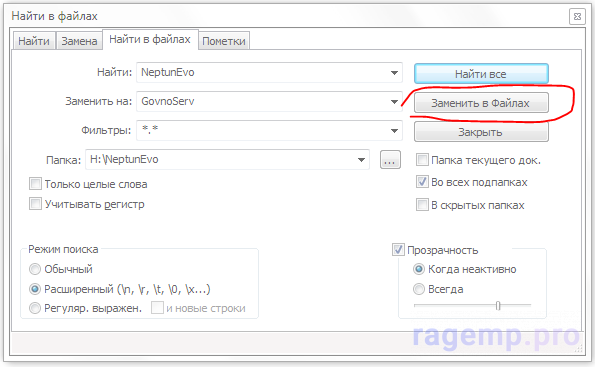Expand the Найти search history dropdown
The height and width of the screenshot is (367, 595).
point(394,72)
